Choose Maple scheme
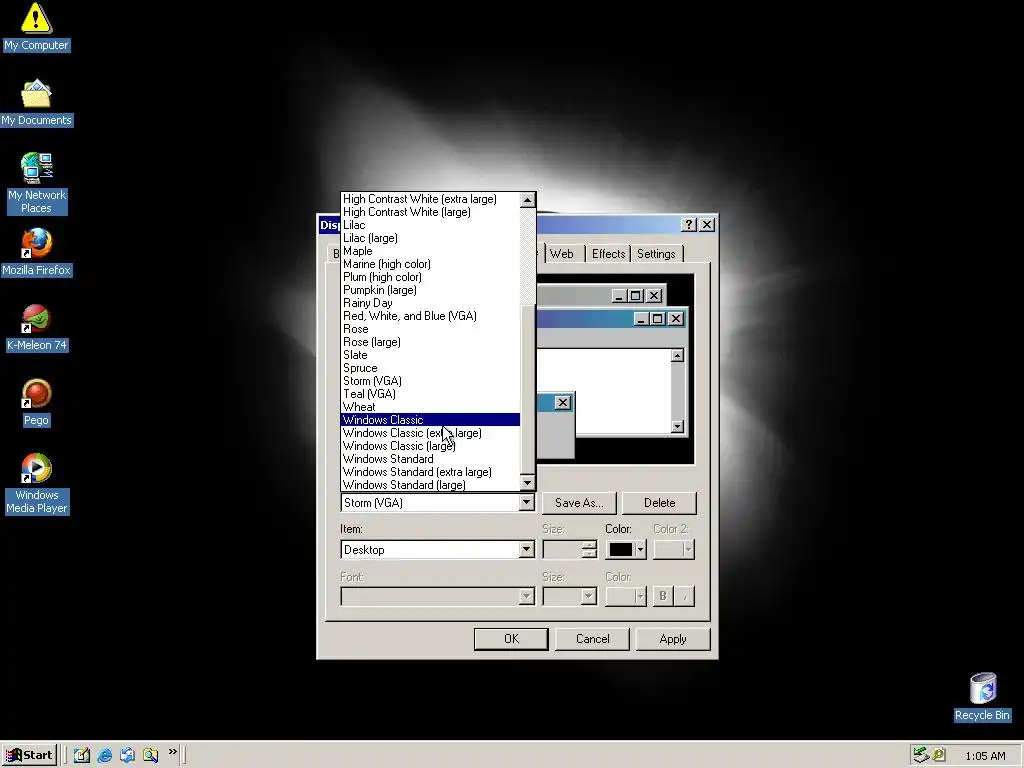 click(430, 251)
